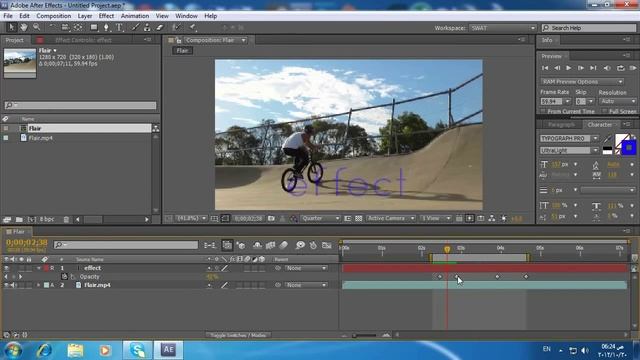Toggle Hide Shy Layers switch

click(x=257, y=245)
